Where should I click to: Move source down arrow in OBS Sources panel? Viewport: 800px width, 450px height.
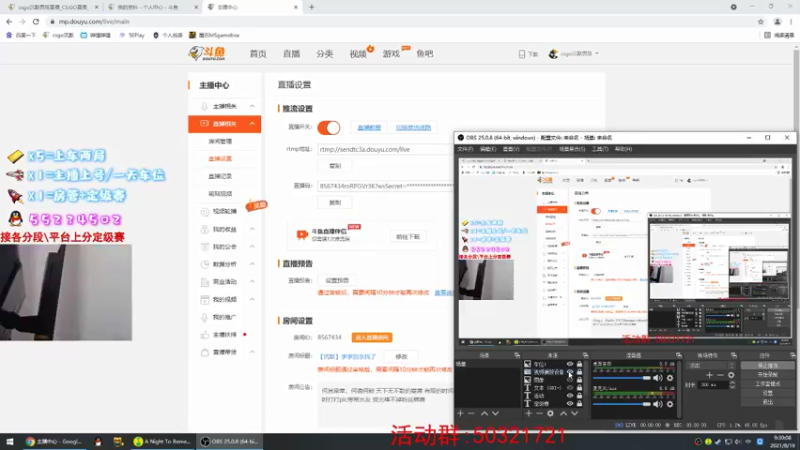click(574, 413)
